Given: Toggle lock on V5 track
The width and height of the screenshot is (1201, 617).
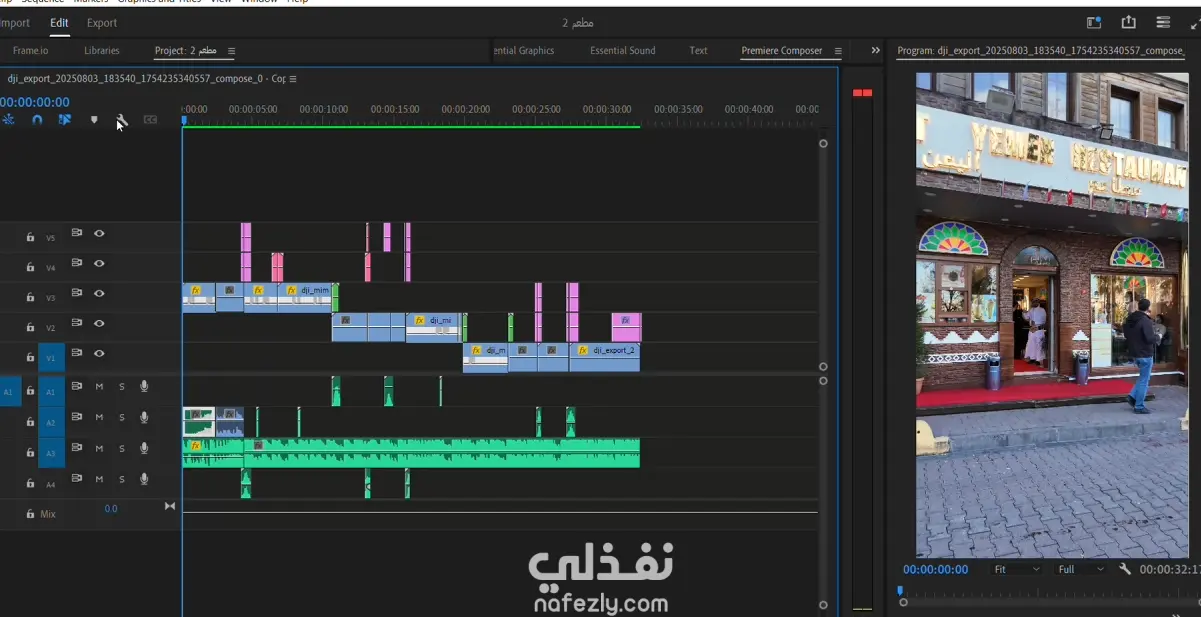Looking at the screenshot, I should point(30,237).
